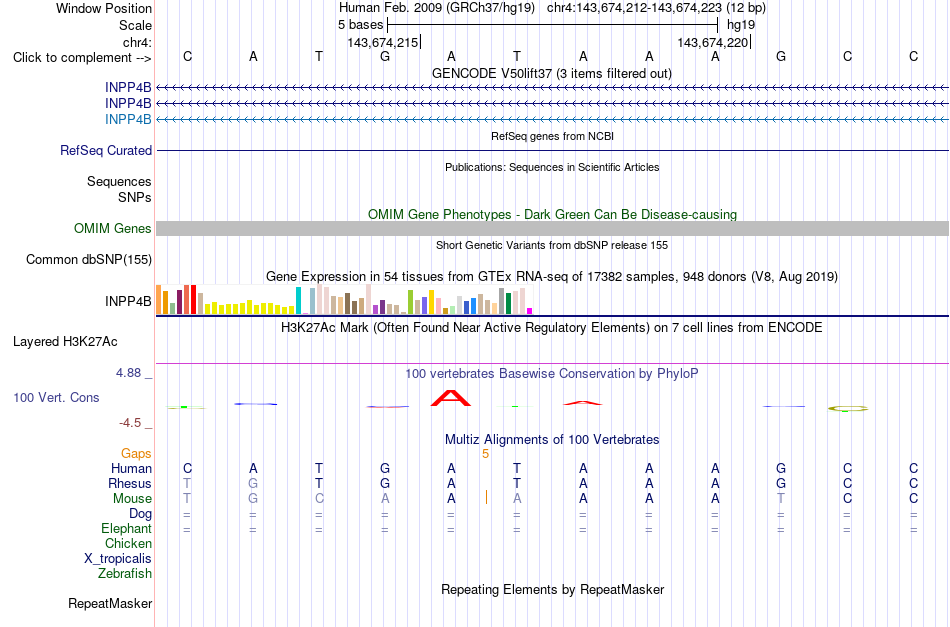Viewport: 950px width, 627px height.
Task: Click the first C base in the complement row
Action: [x=187, y=56]
